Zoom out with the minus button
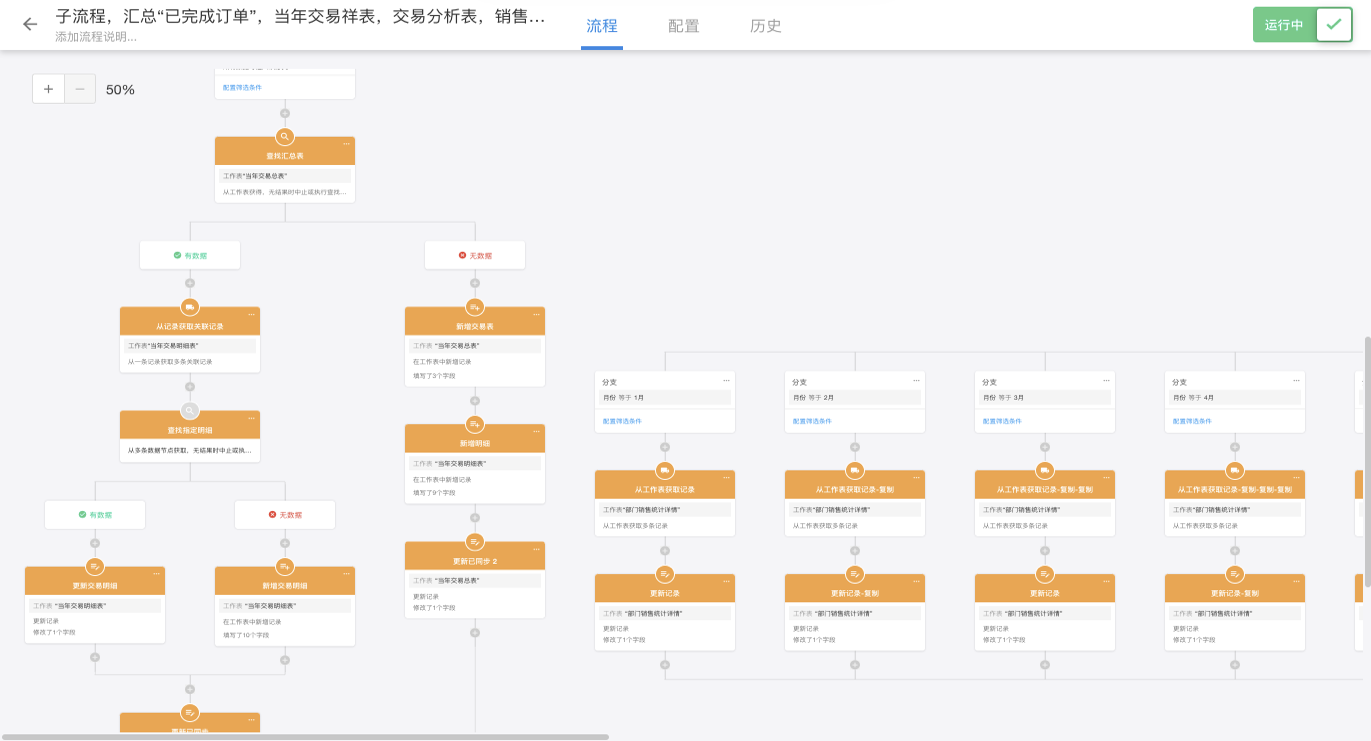Image resolution: width=1371 pixels, height=741 pixels. coord(80,89)
